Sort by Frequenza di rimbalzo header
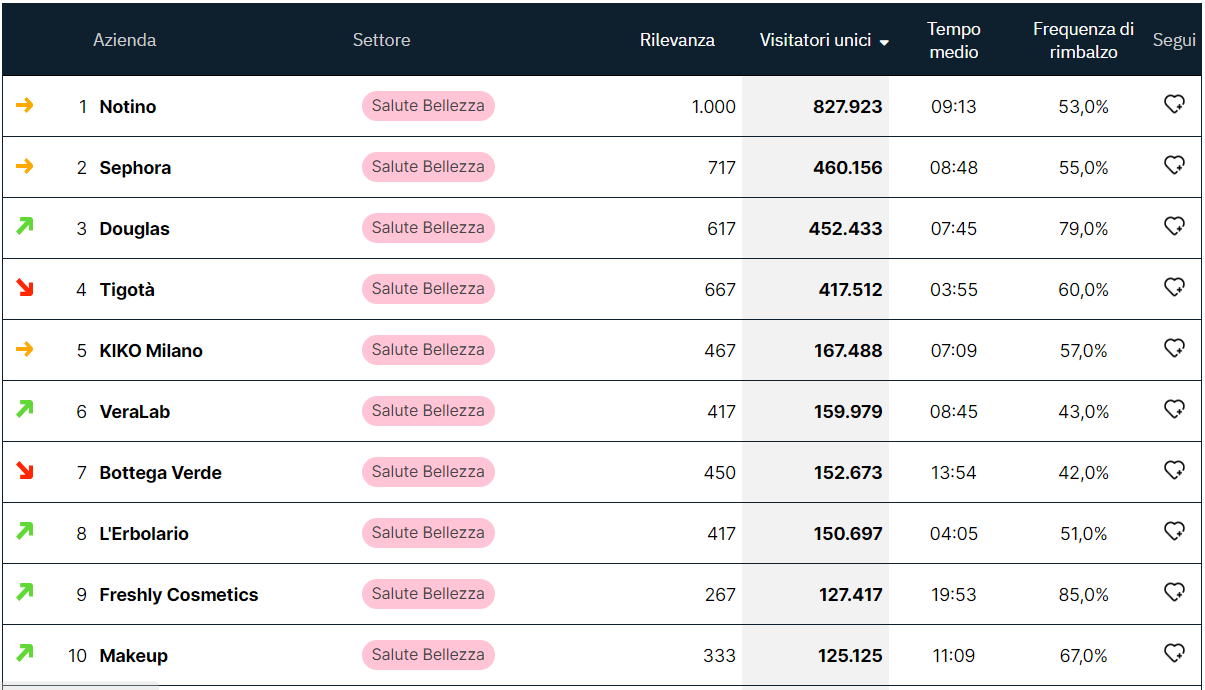 [x=1083, y=40]
